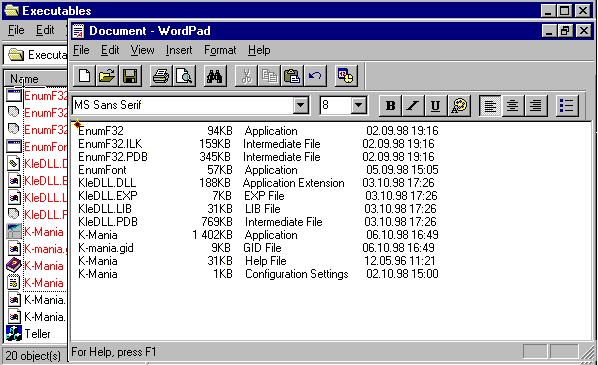Image resolution: width=598 pixels, height=365 pixels.
Task: Click 'Application Extension' text
Action: (x=294, y=183)
